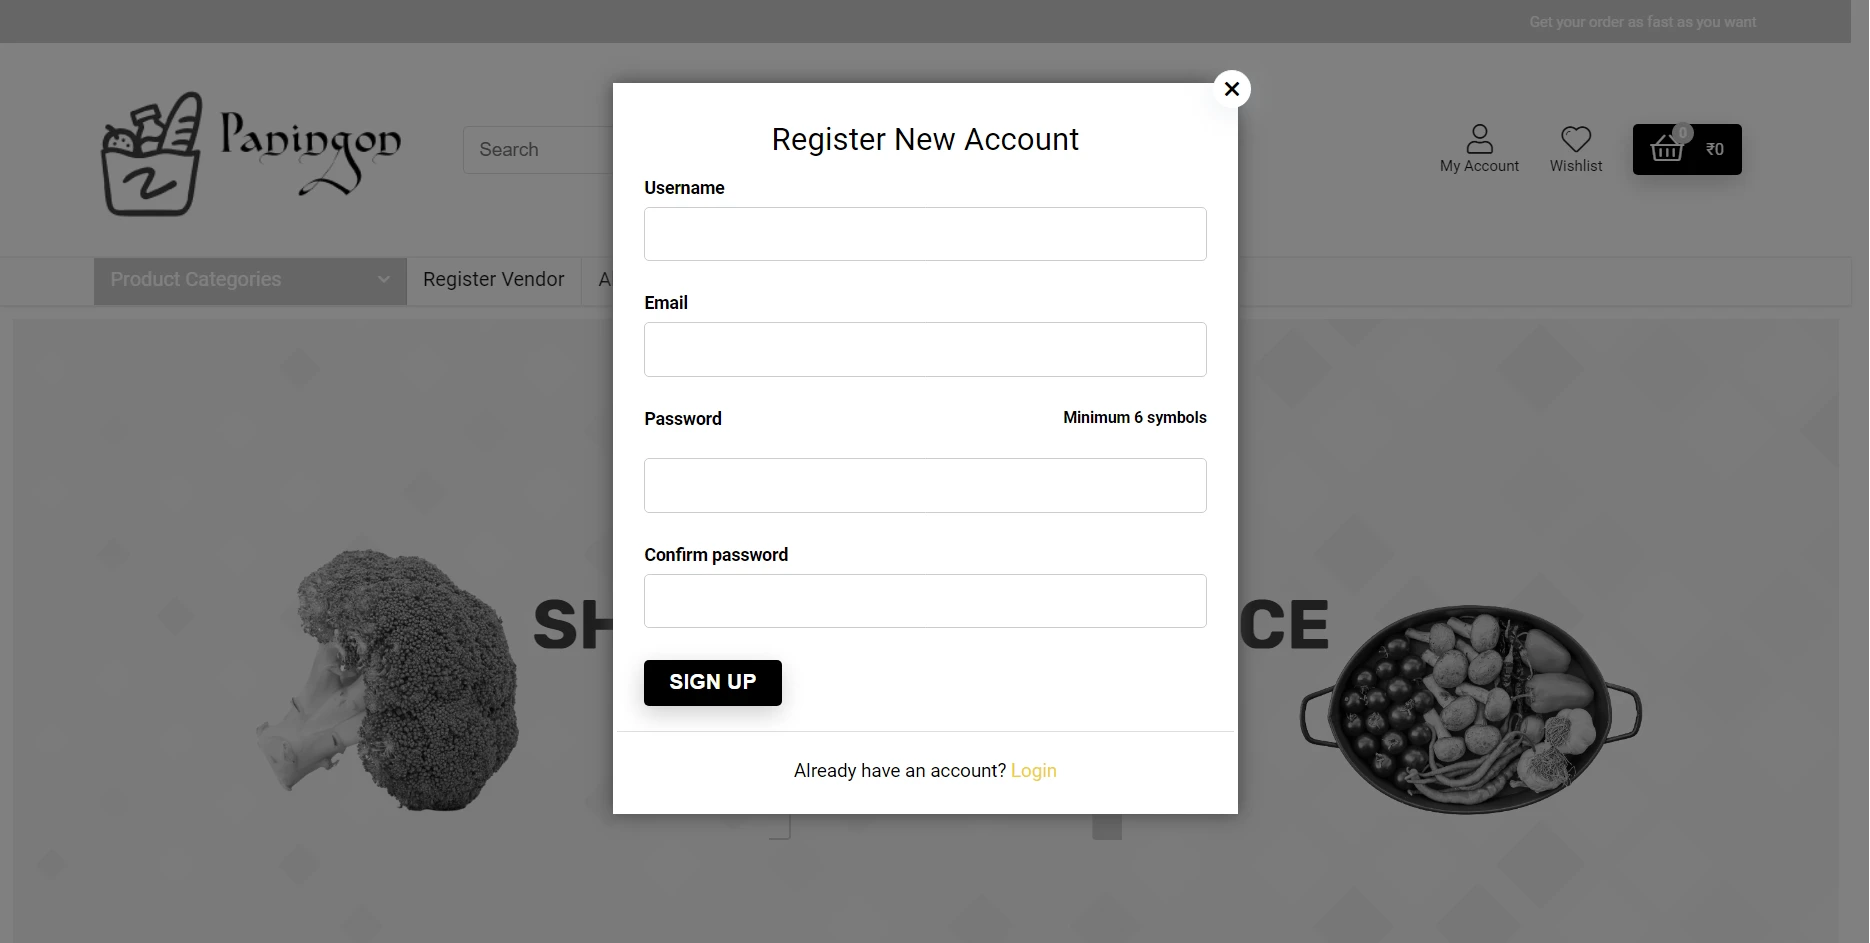Focus the Username input field
The width and height of the screenshot is (1870, 943).
pyautogui.click(x=925, y=234)
